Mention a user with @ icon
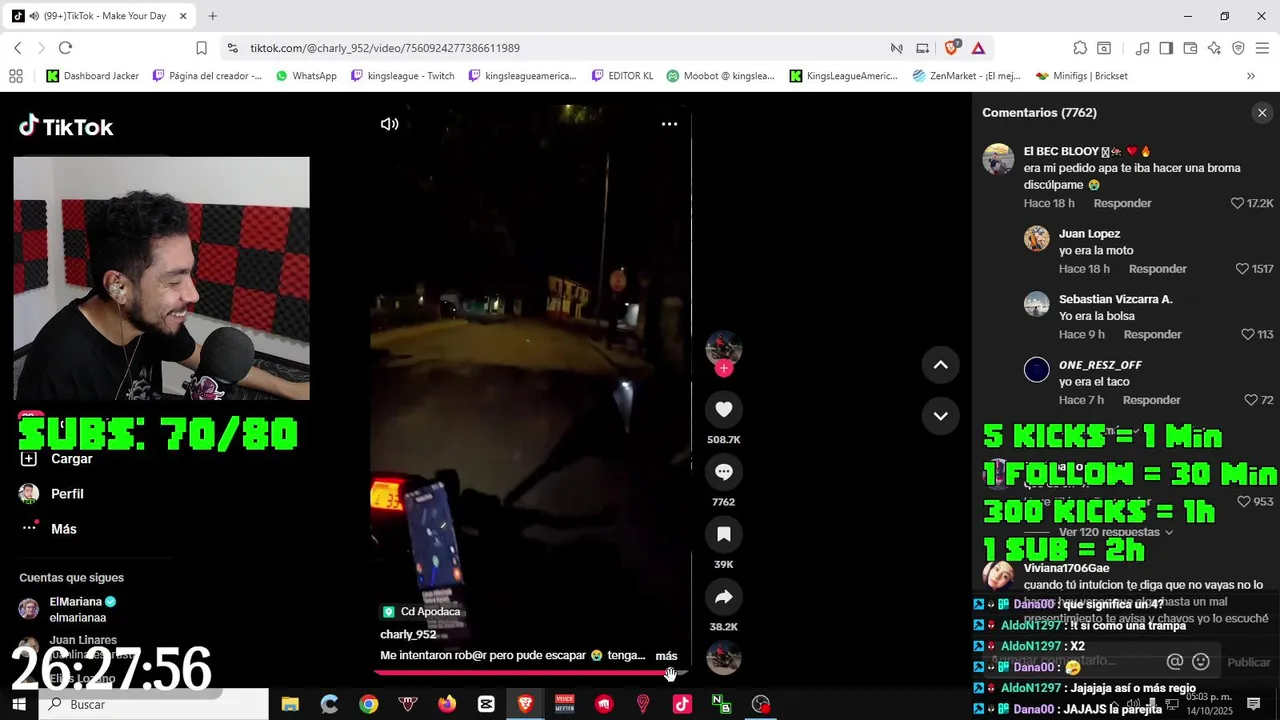 coord(1175,662)
